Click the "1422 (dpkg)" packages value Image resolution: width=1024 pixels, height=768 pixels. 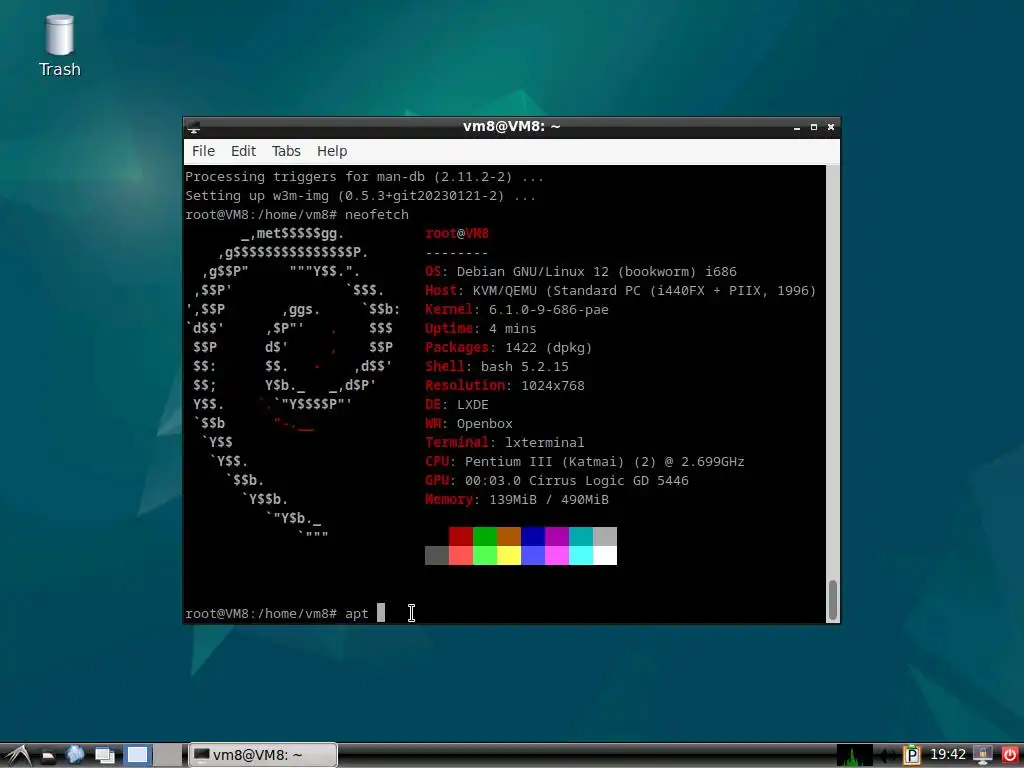pyautogui.click(x=548, y=347)
